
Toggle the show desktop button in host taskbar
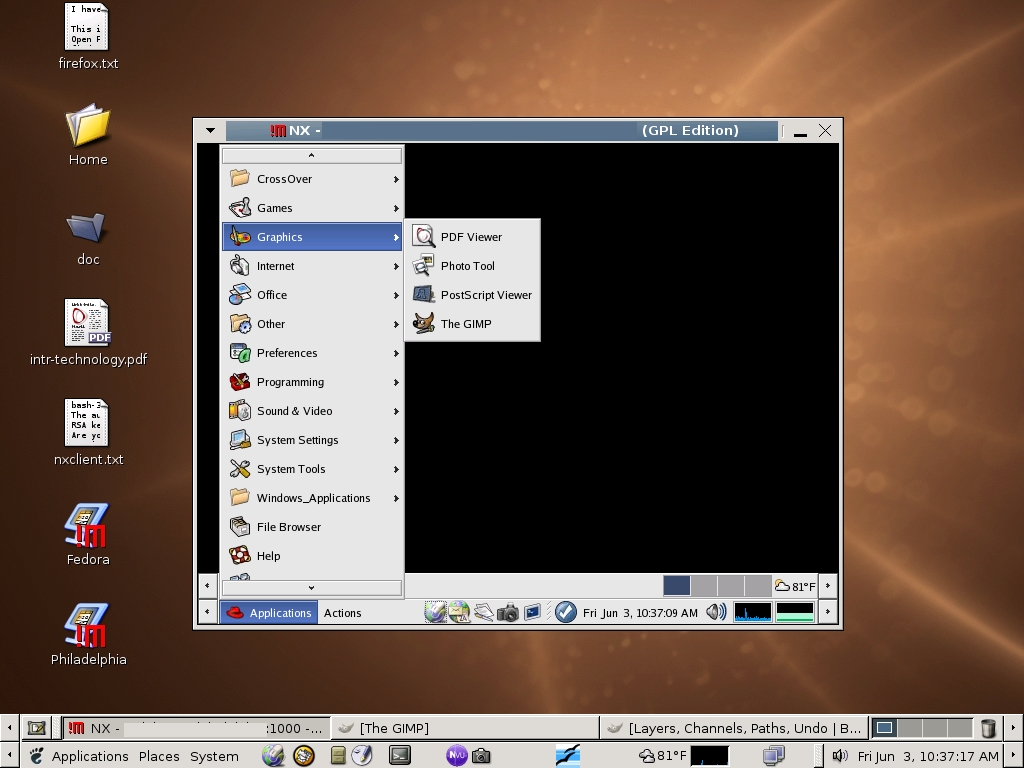point(36,728)
